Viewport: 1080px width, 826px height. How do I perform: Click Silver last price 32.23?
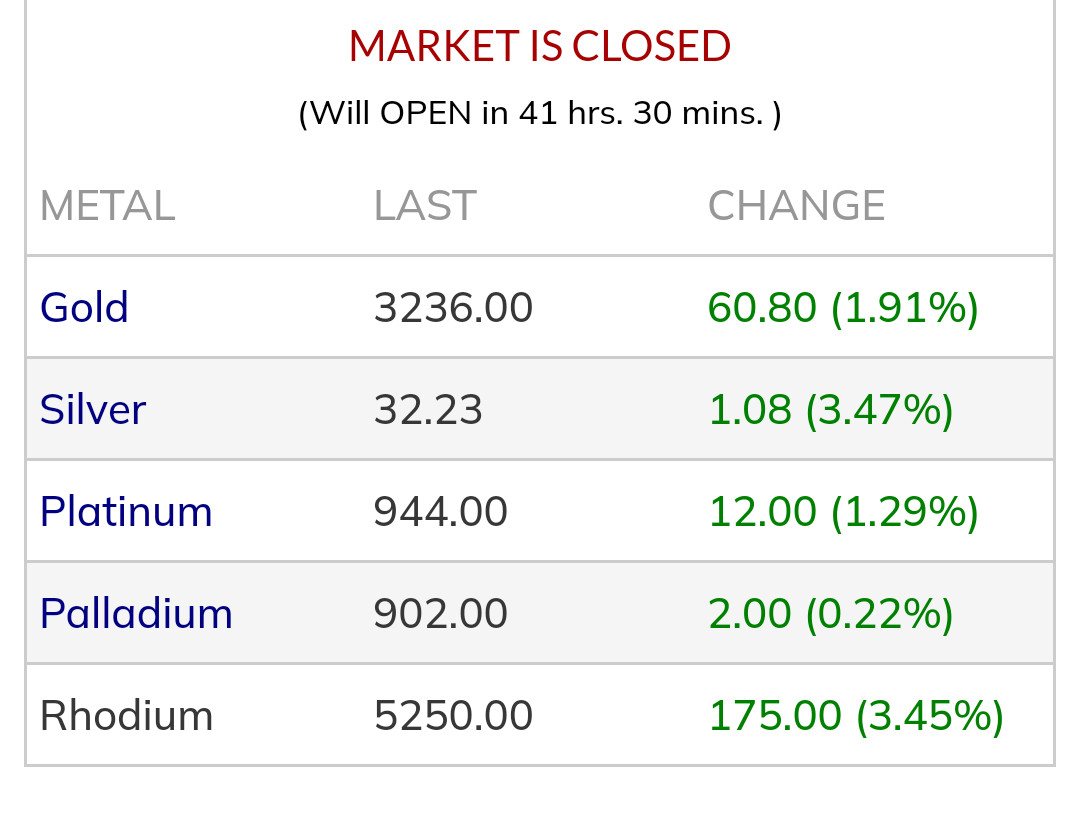(x=428, y=410)
